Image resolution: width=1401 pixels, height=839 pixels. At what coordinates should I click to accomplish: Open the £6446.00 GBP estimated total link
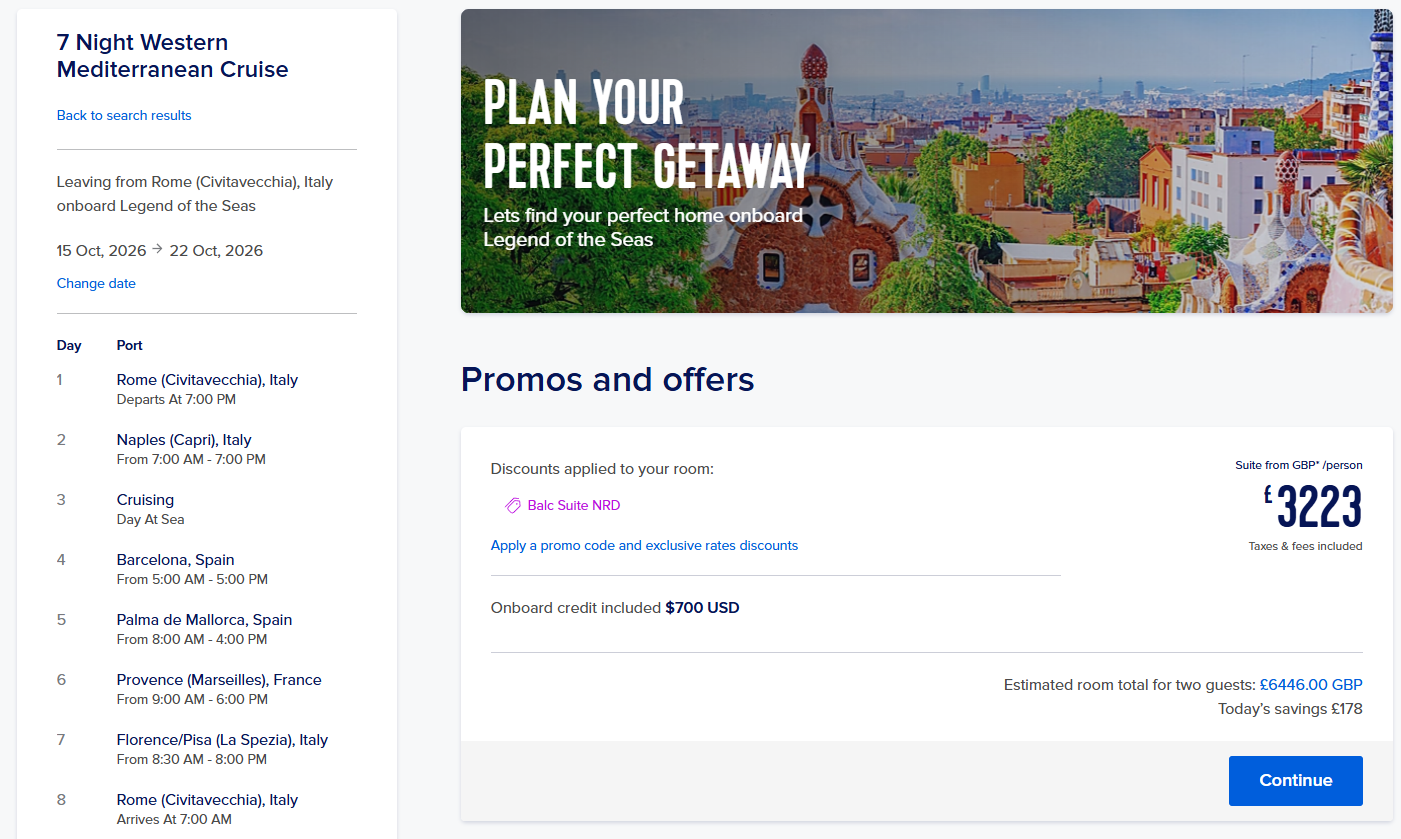tap(1311, 685)
